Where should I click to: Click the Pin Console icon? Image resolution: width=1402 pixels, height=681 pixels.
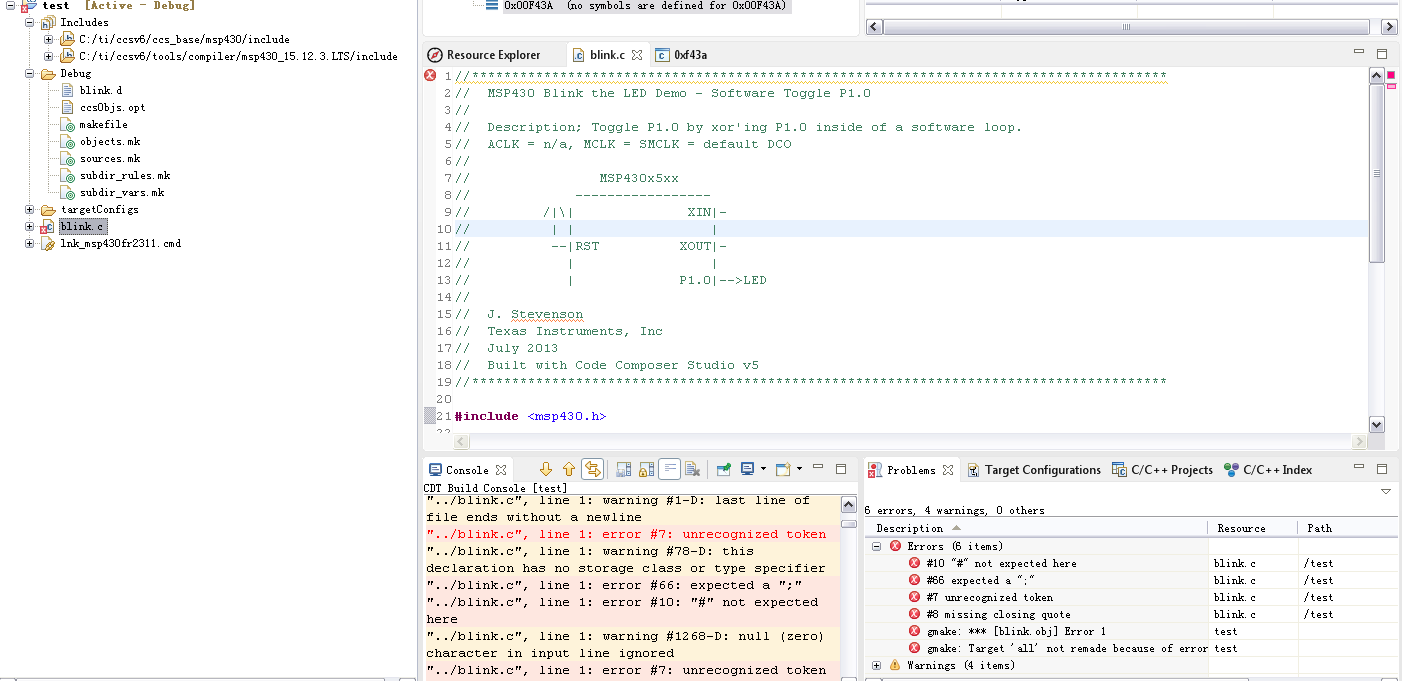pos(722,469)
